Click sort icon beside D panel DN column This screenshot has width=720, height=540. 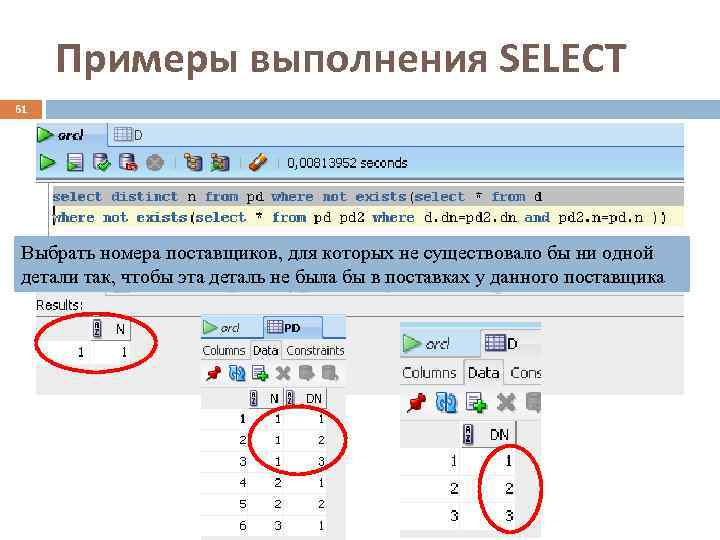(x=468, y=434)
